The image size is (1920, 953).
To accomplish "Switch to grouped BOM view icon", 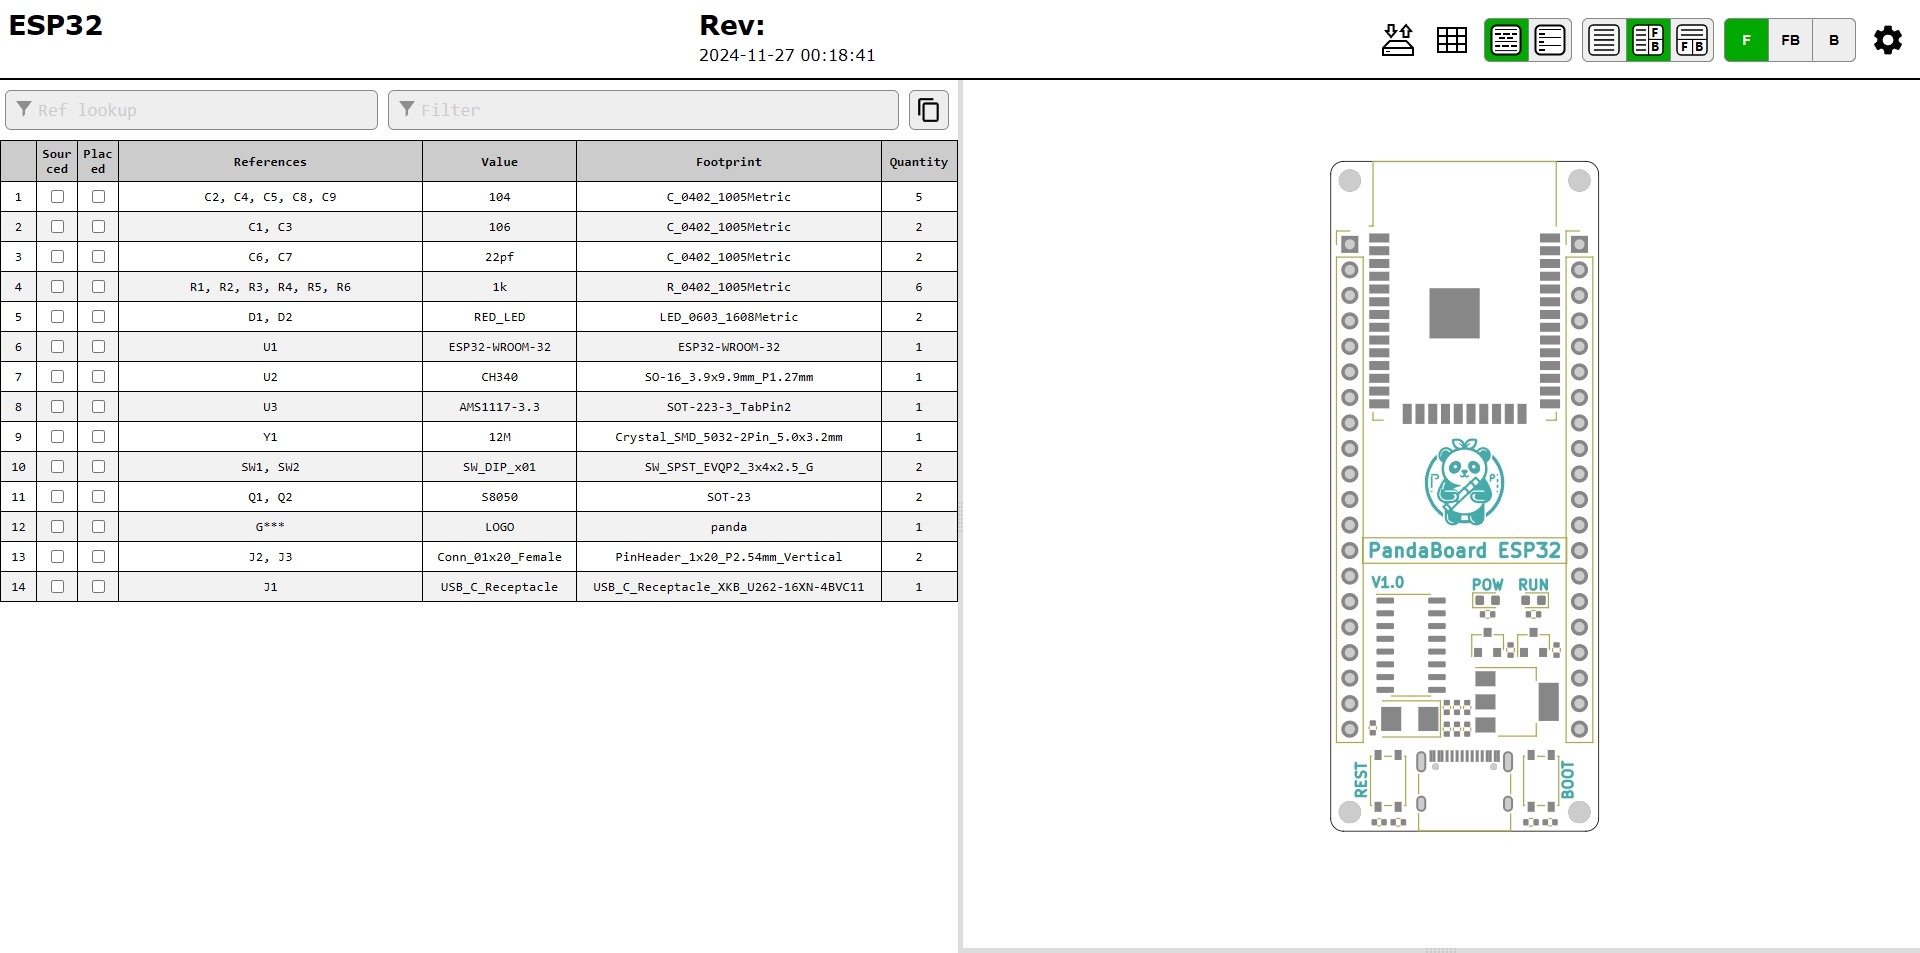I will [x=1506, y=40].
